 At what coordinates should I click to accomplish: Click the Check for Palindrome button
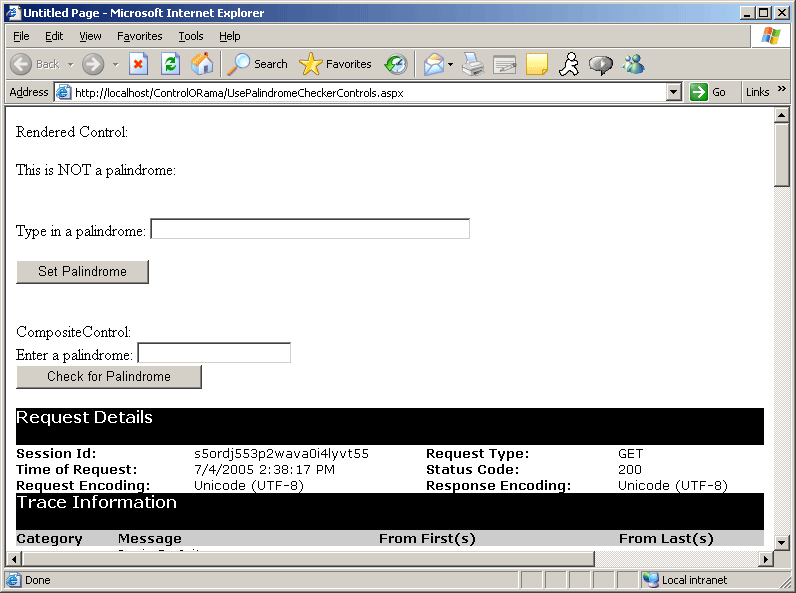coord(109,377)
